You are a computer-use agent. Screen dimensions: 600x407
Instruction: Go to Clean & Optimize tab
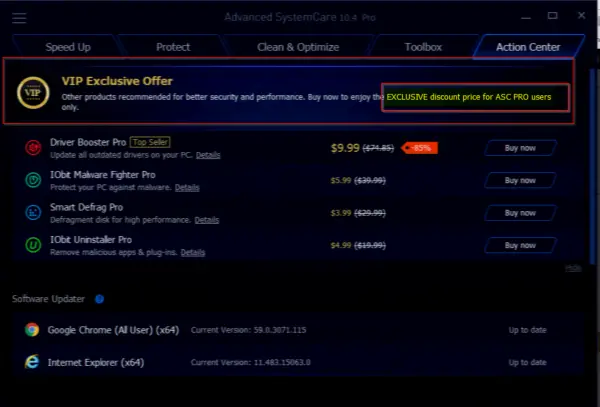pyautogui.click(x=298, y=47)
